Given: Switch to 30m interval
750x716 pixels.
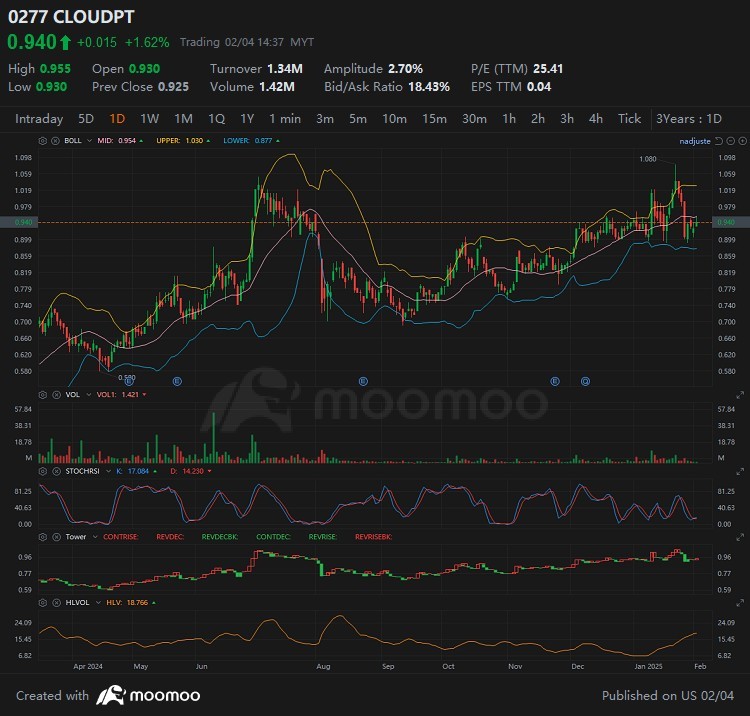Looking at the screenshot, I should pyautogui.click(x=474, y=119).
